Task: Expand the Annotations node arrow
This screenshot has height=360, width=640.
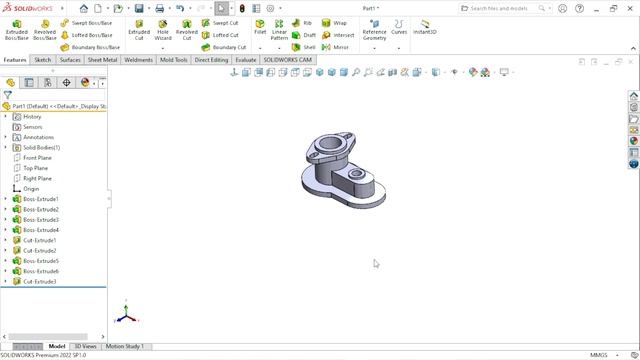Action: 5,137
